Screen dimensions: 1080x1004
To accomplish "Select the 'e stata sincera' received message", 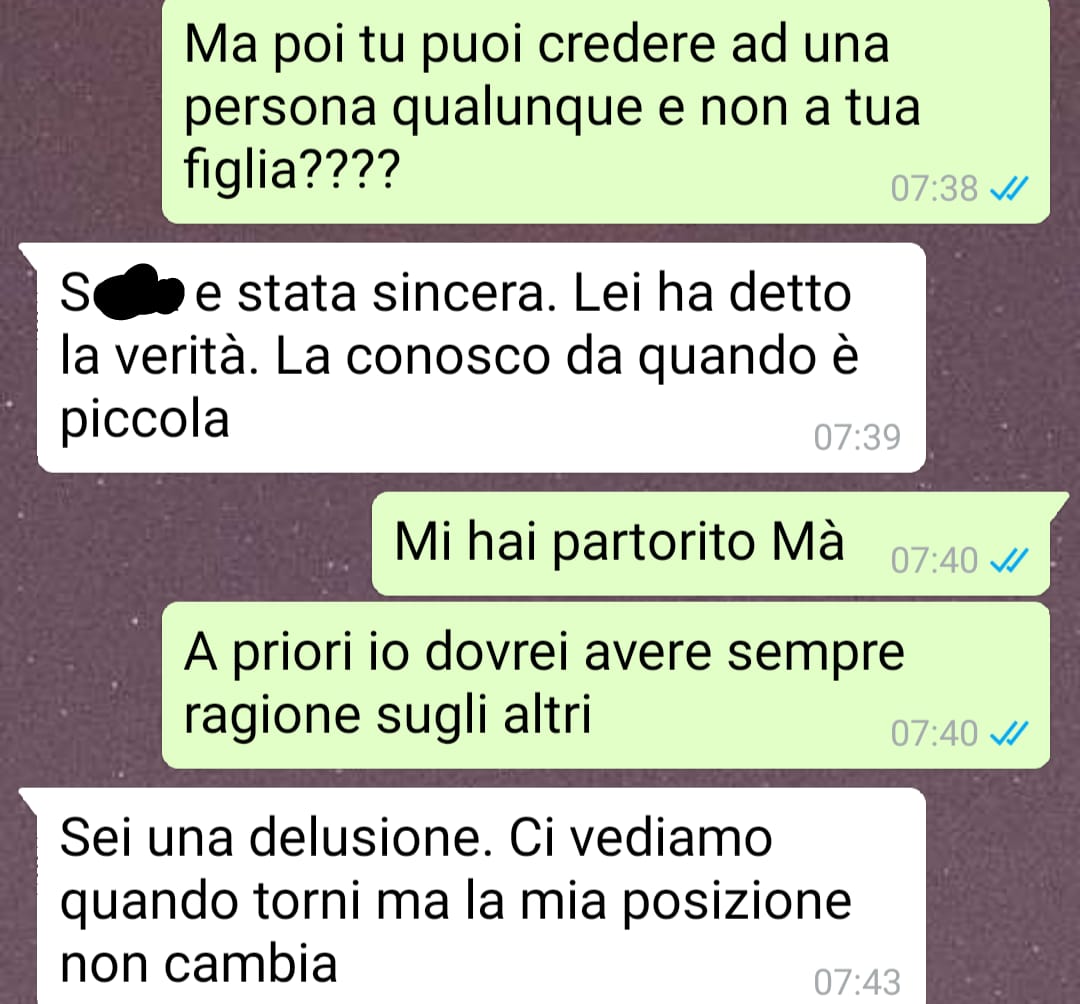I will tap(481, 357).
